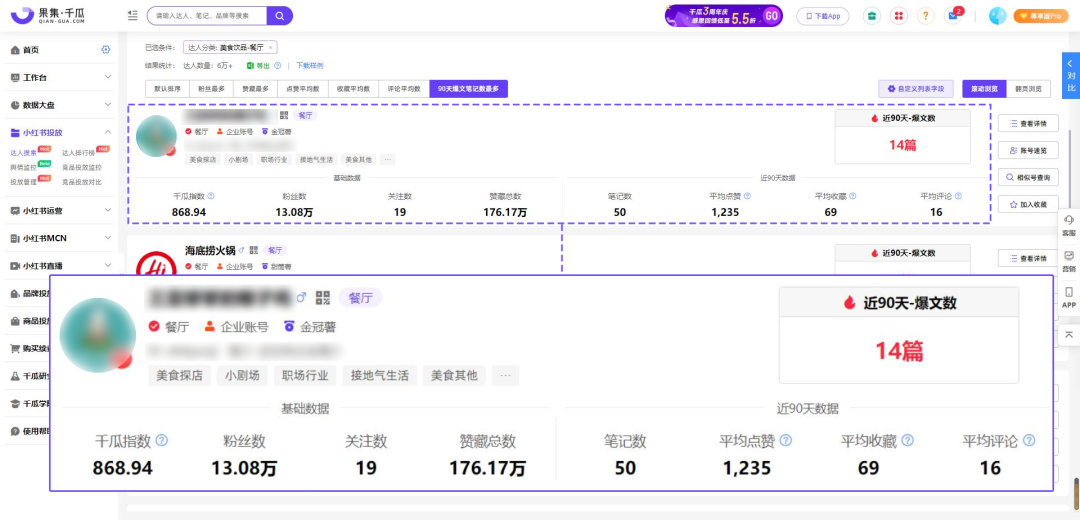Remove the 美食饮品-餐厅 filter chip

click(x=271, y=48)
